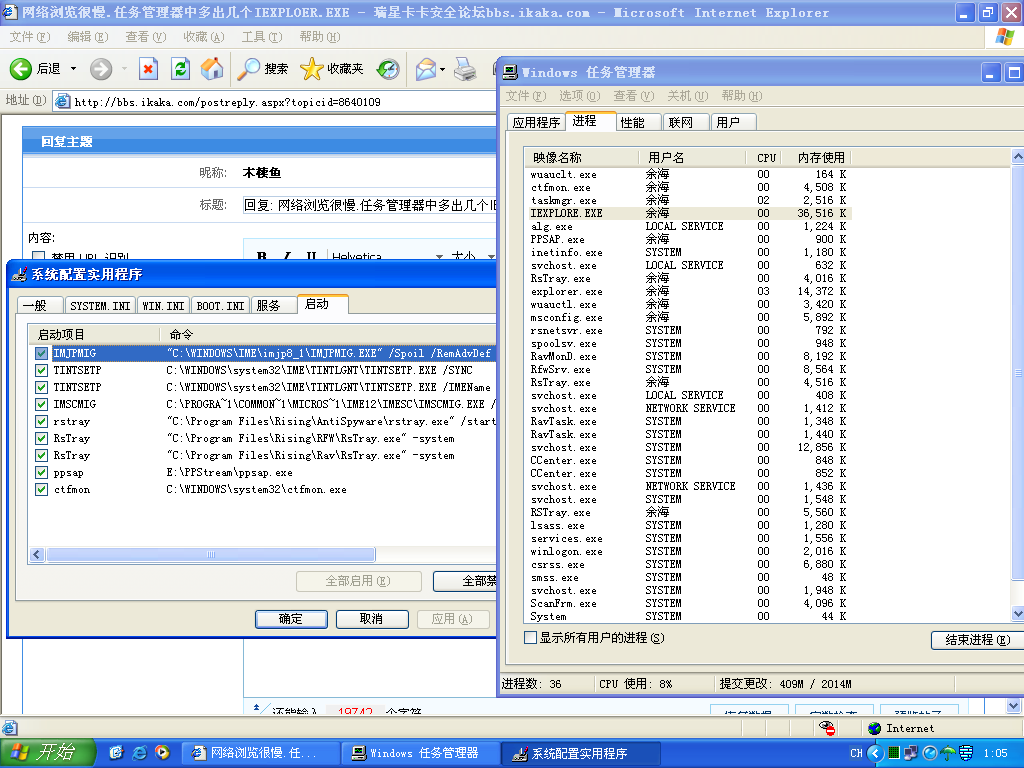Click popup blocker status bar icon
Image resolution: width=1024 pixels, height=768 pixels.
[x=827, y=728]
